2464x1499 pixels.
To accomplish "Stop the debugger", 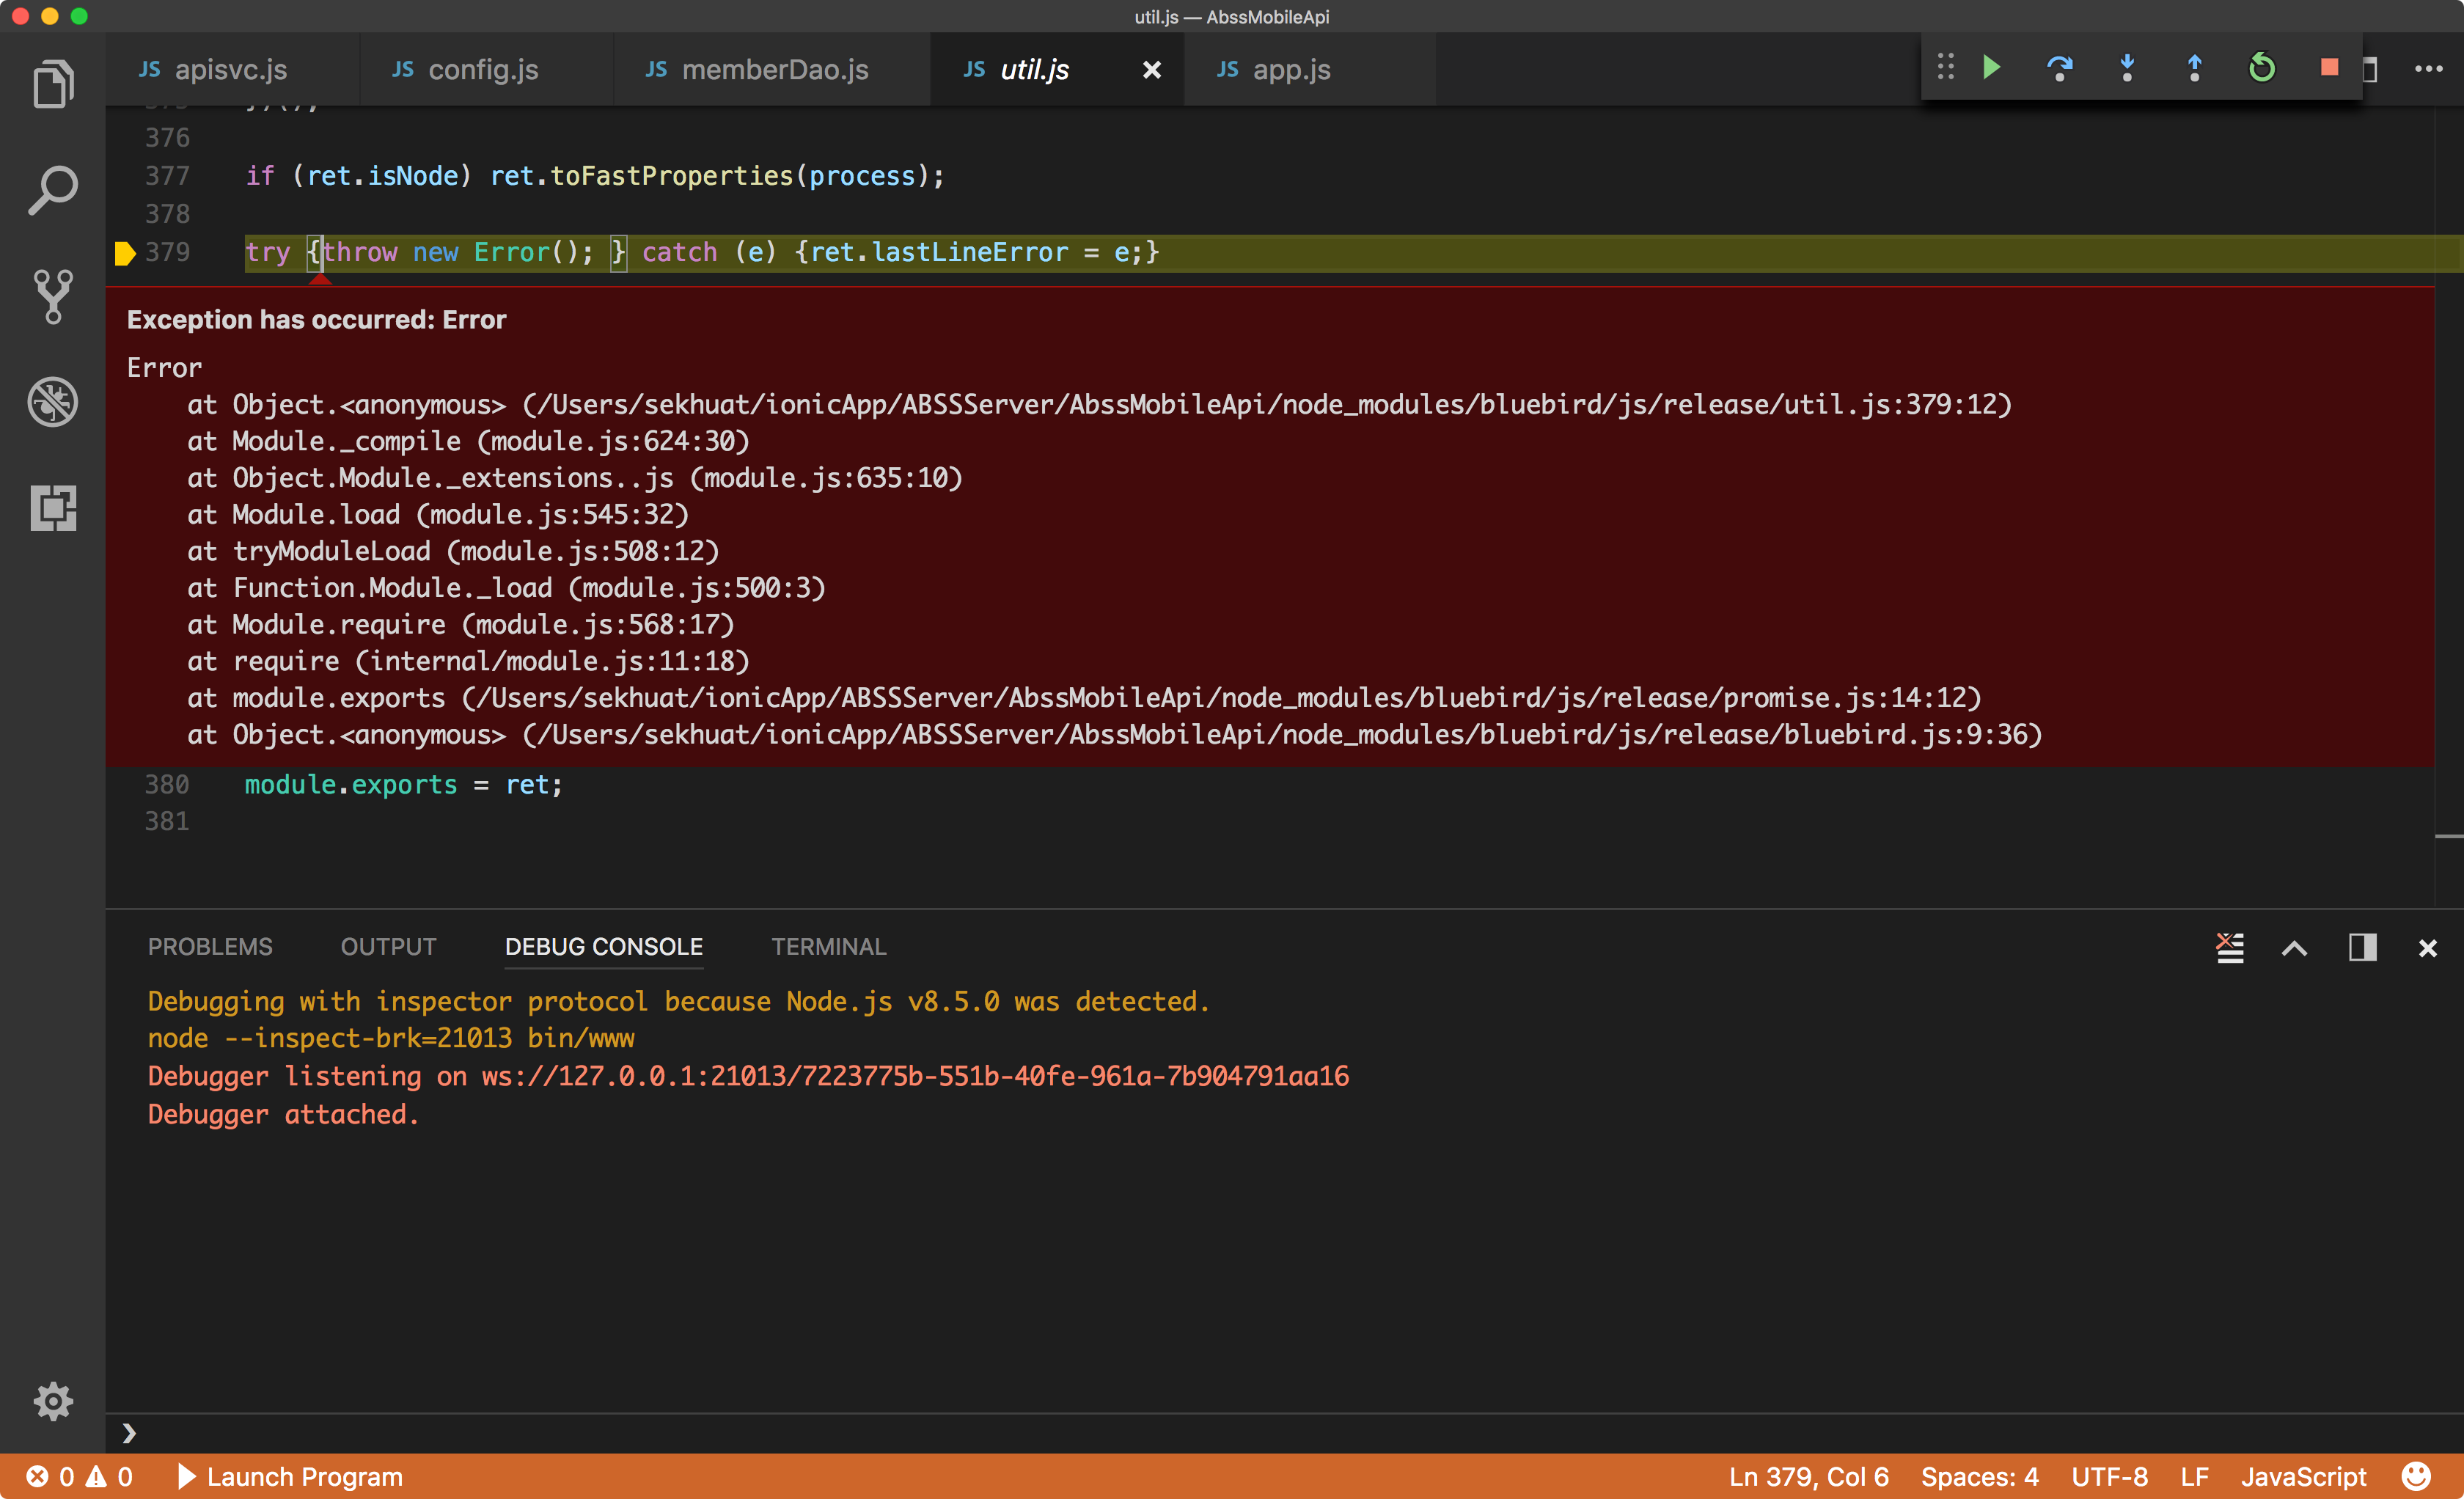I will [x=2329, y=68].
